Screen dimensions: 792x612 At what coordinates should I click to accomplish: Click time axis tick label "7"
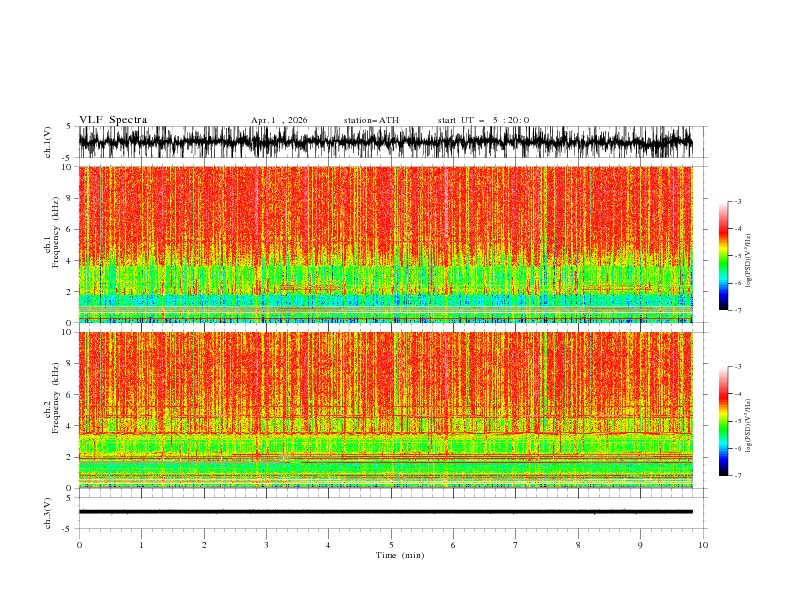click(x=516, y=545)
